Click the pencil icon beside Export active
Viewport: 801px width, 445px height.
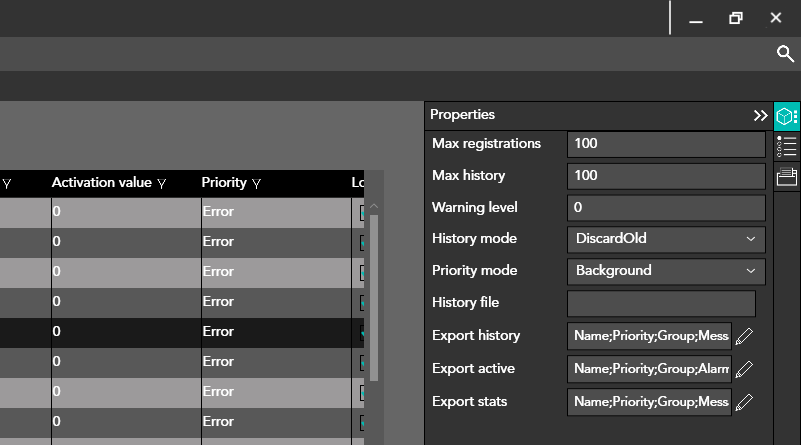[x=744, y=369]
